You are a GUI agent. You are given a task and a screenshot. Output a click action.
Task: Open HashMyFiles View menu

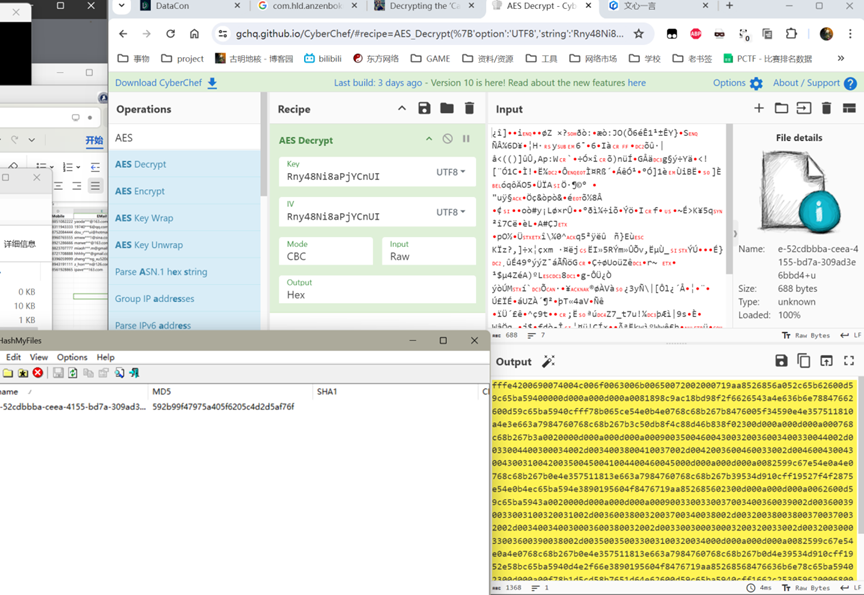(x=39, y=357)
